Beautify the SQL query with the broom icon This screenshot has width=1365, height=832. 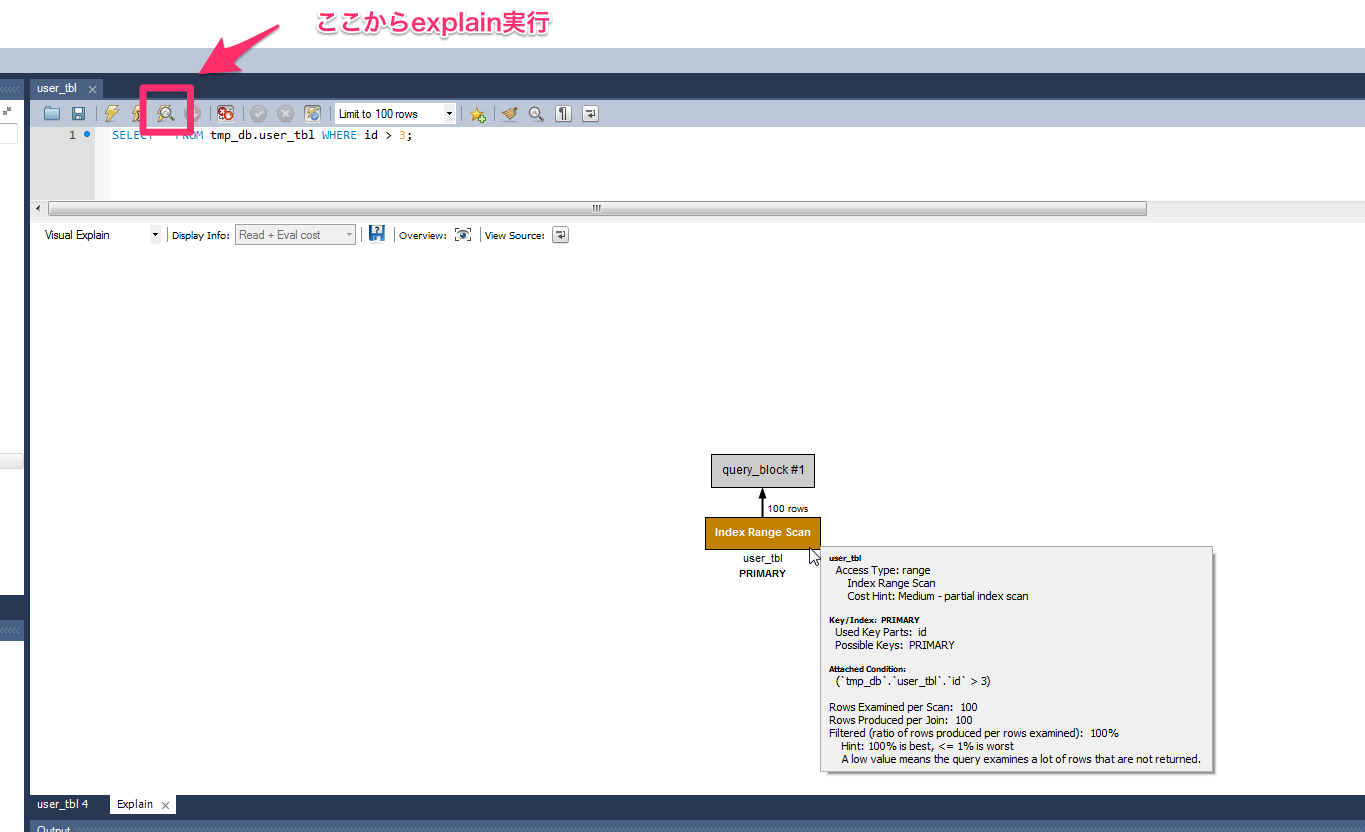coord(510,112)
